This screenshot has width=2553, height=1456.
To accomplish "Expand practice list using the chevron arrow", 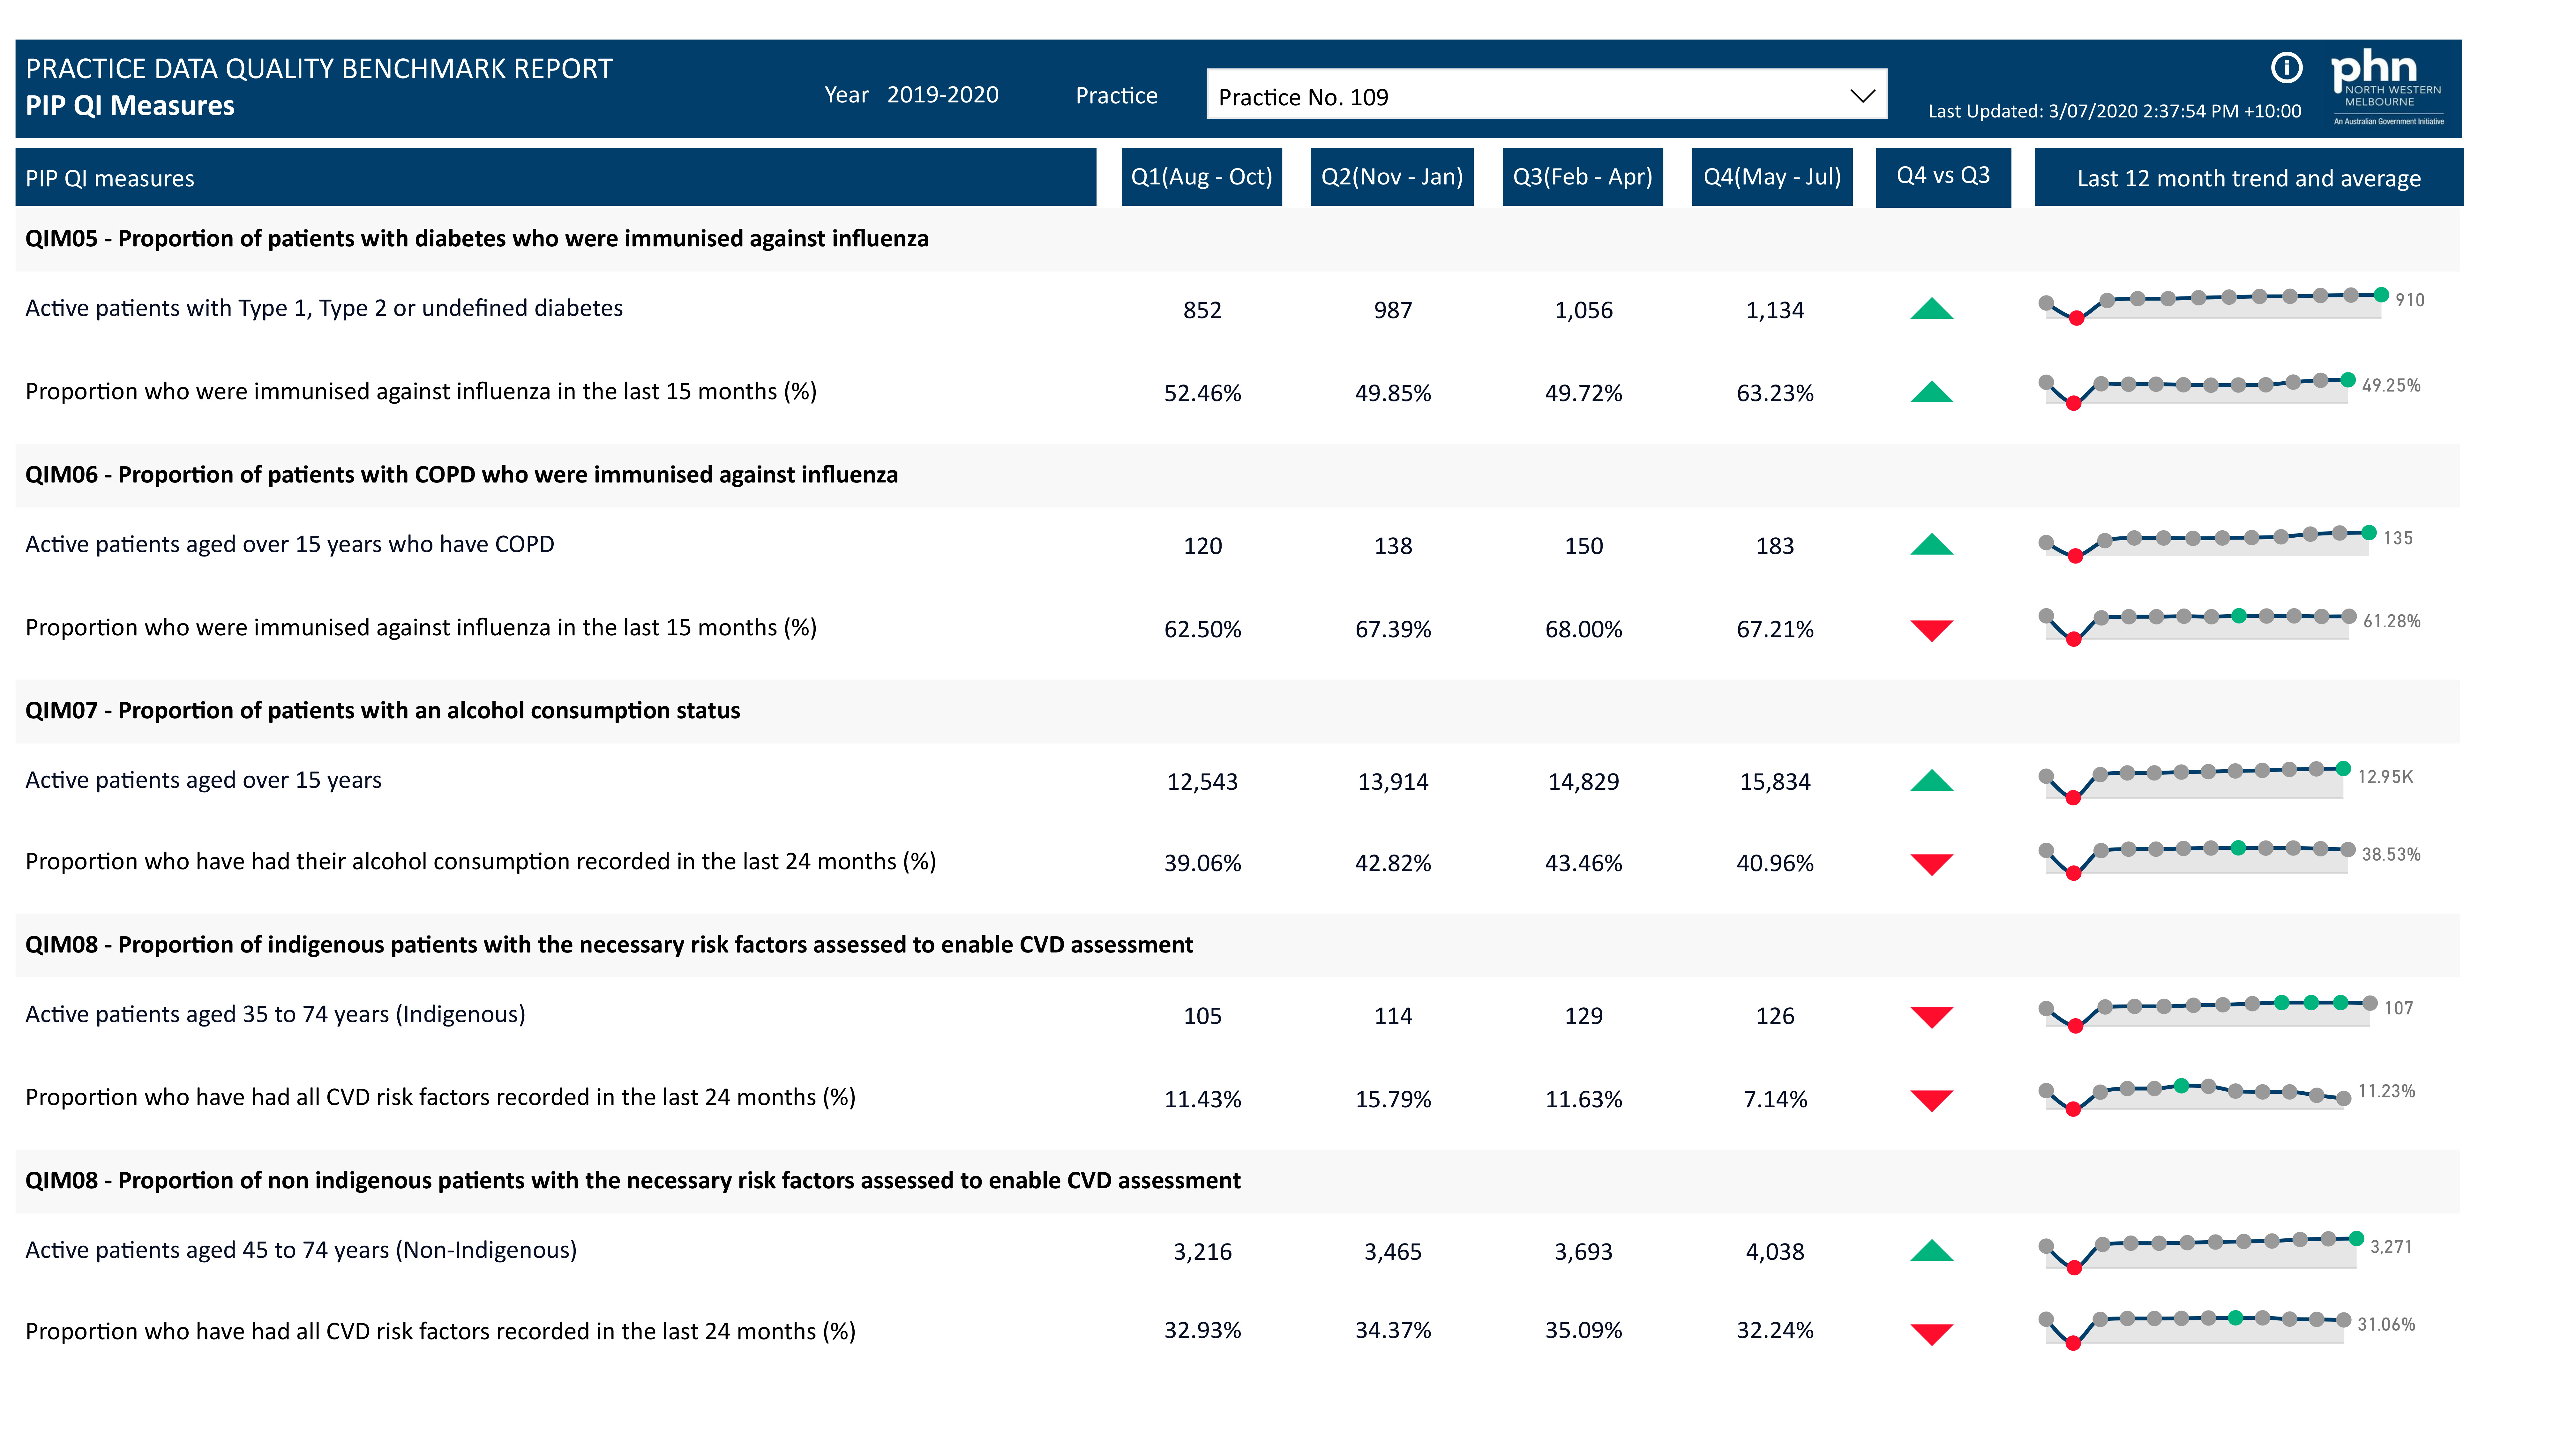I will [x=1861, y=96].
